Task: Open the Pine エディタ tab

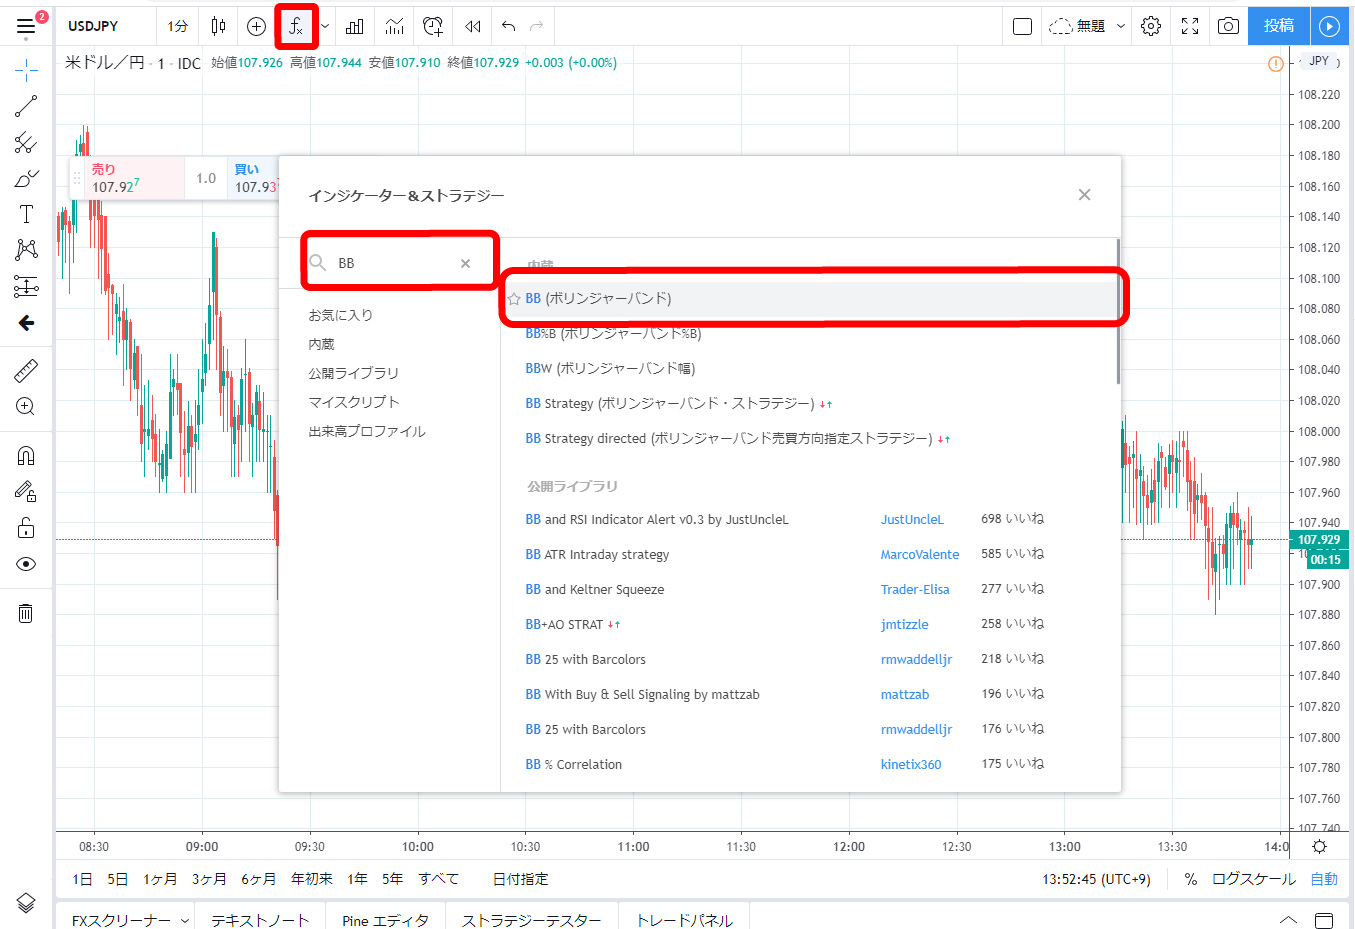Action: click(x=385, y=920)
